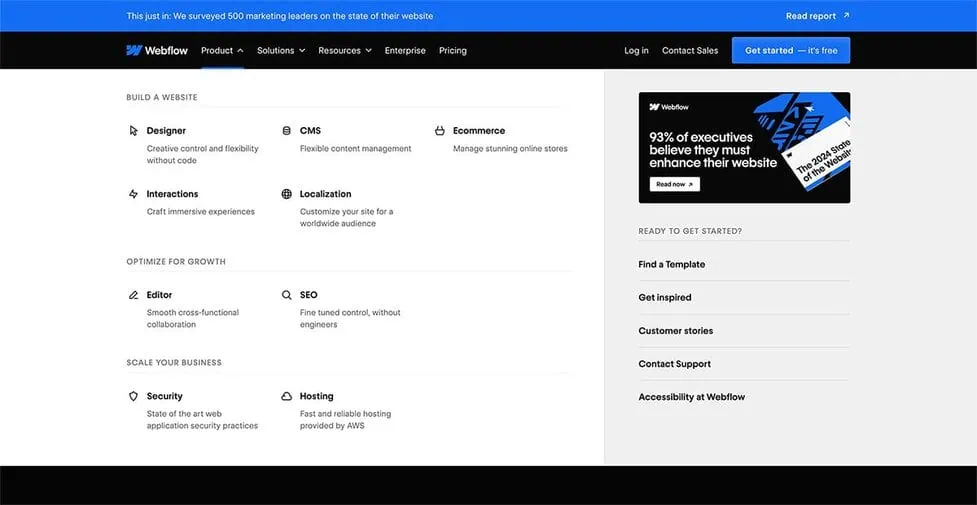Viewport: 977px width, 505px height.
Task: Expand the Resources dropdown
Action: tap(344, 50)
